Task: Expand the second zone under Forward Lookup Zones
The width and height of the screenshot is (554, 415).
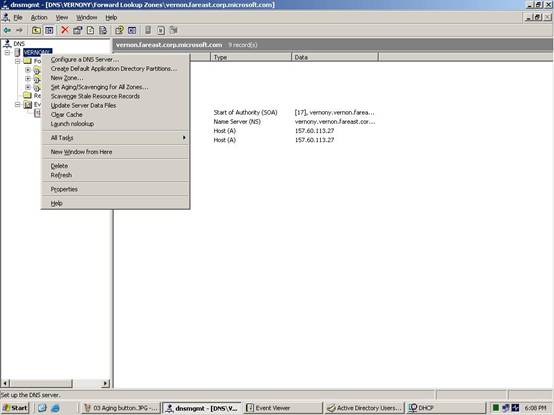Action: coord(28,78)
